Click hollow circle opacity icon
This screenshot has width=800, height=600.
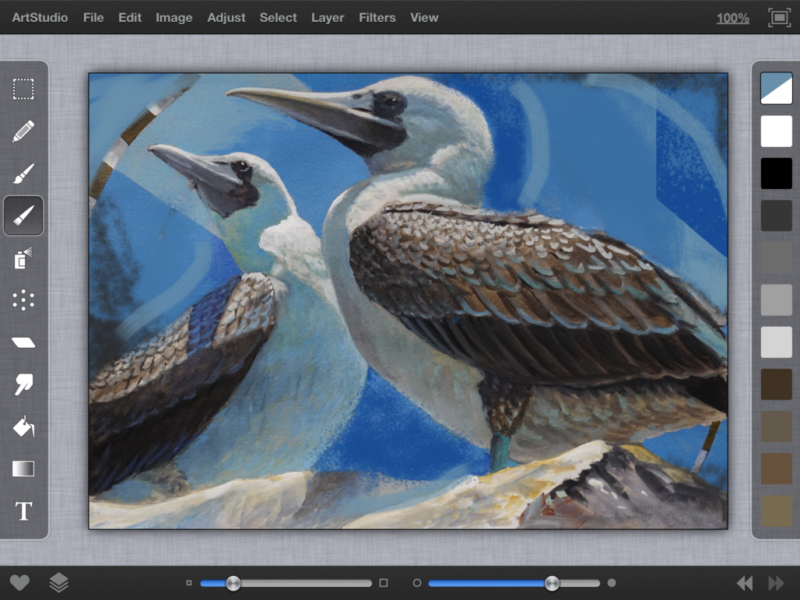tap(417, 583)
